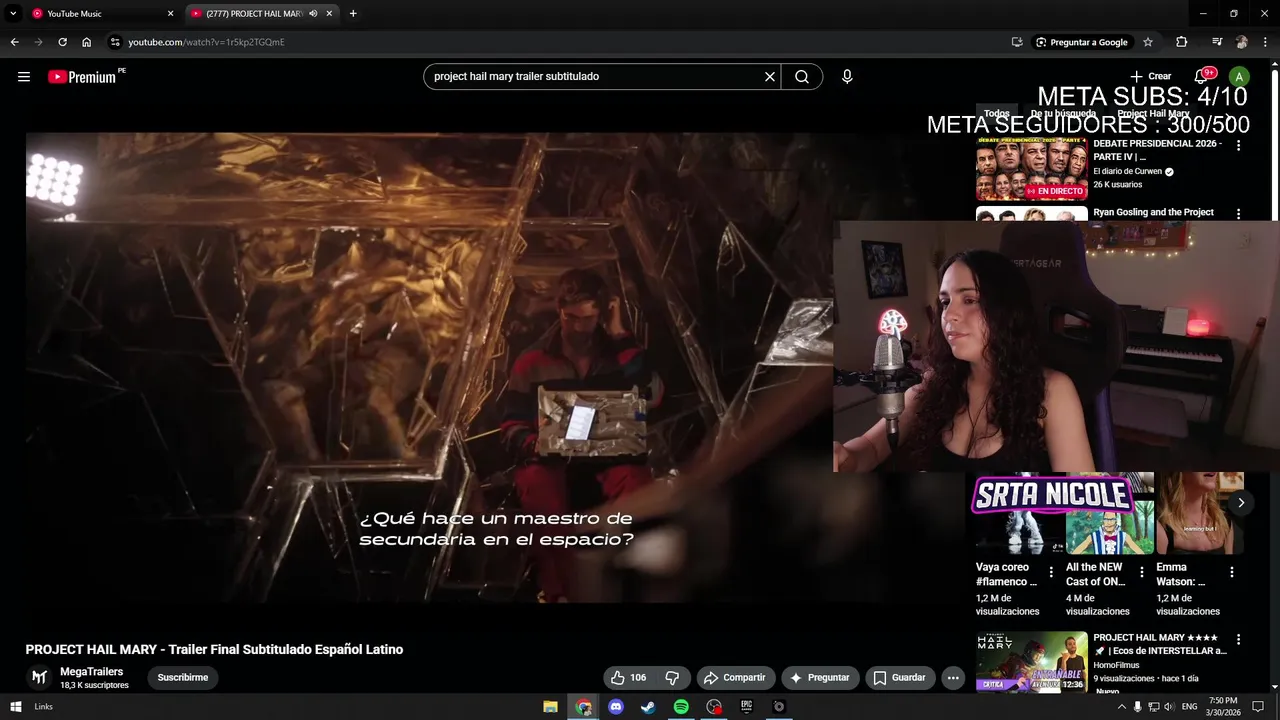Viewport: 1280px width, 720px height.
Task: Open Chrome three-dot menu
Action: pyautogui.click(x=1265, y=42)
